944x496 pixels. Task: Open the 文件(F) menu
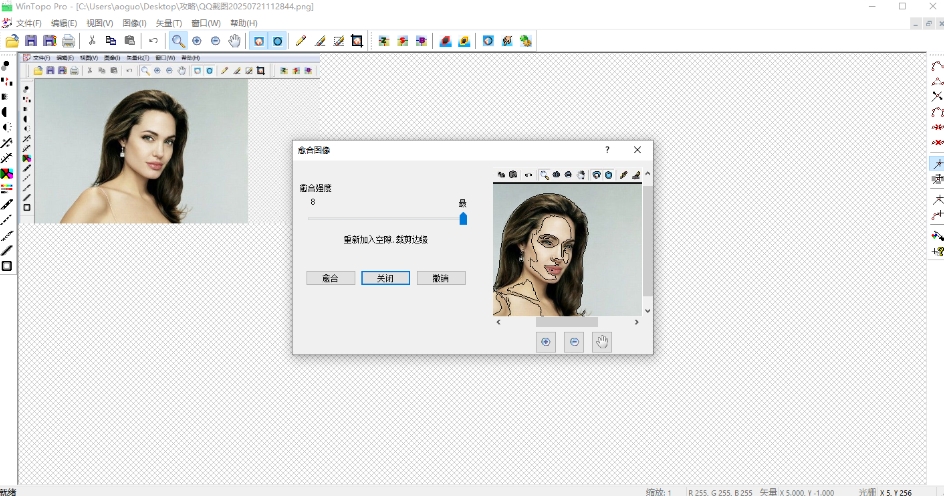click(29, 23)
